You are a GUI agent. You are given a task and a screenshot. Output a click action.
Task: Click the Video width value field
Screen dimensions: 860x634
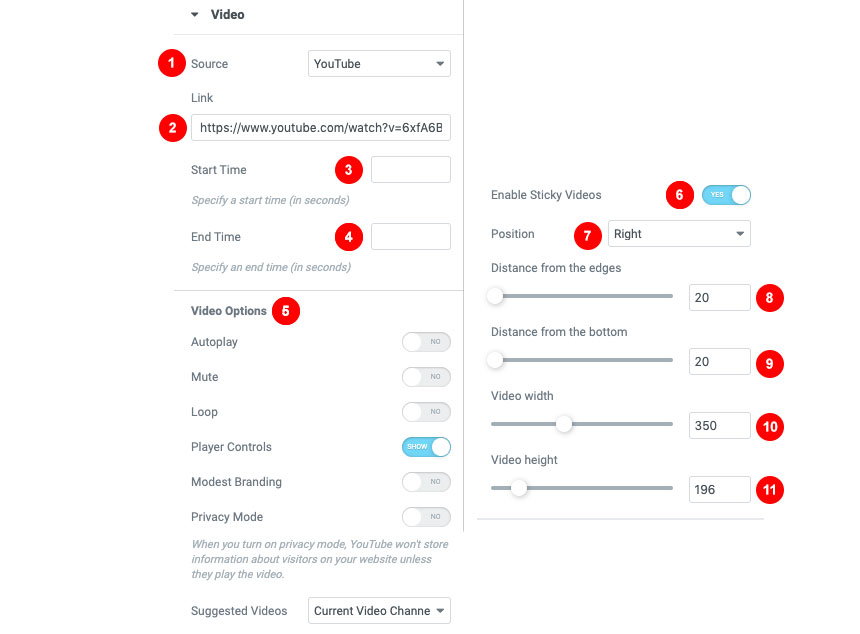click(x=719, y=425)
